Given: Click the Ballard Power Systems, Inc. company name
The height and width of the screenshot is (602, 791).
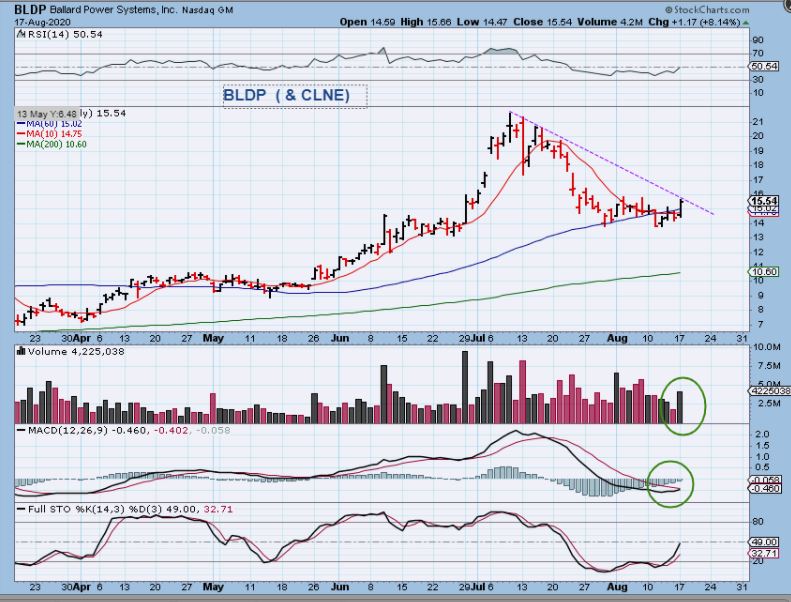Looking at the screenshot, I should point(114,10).
